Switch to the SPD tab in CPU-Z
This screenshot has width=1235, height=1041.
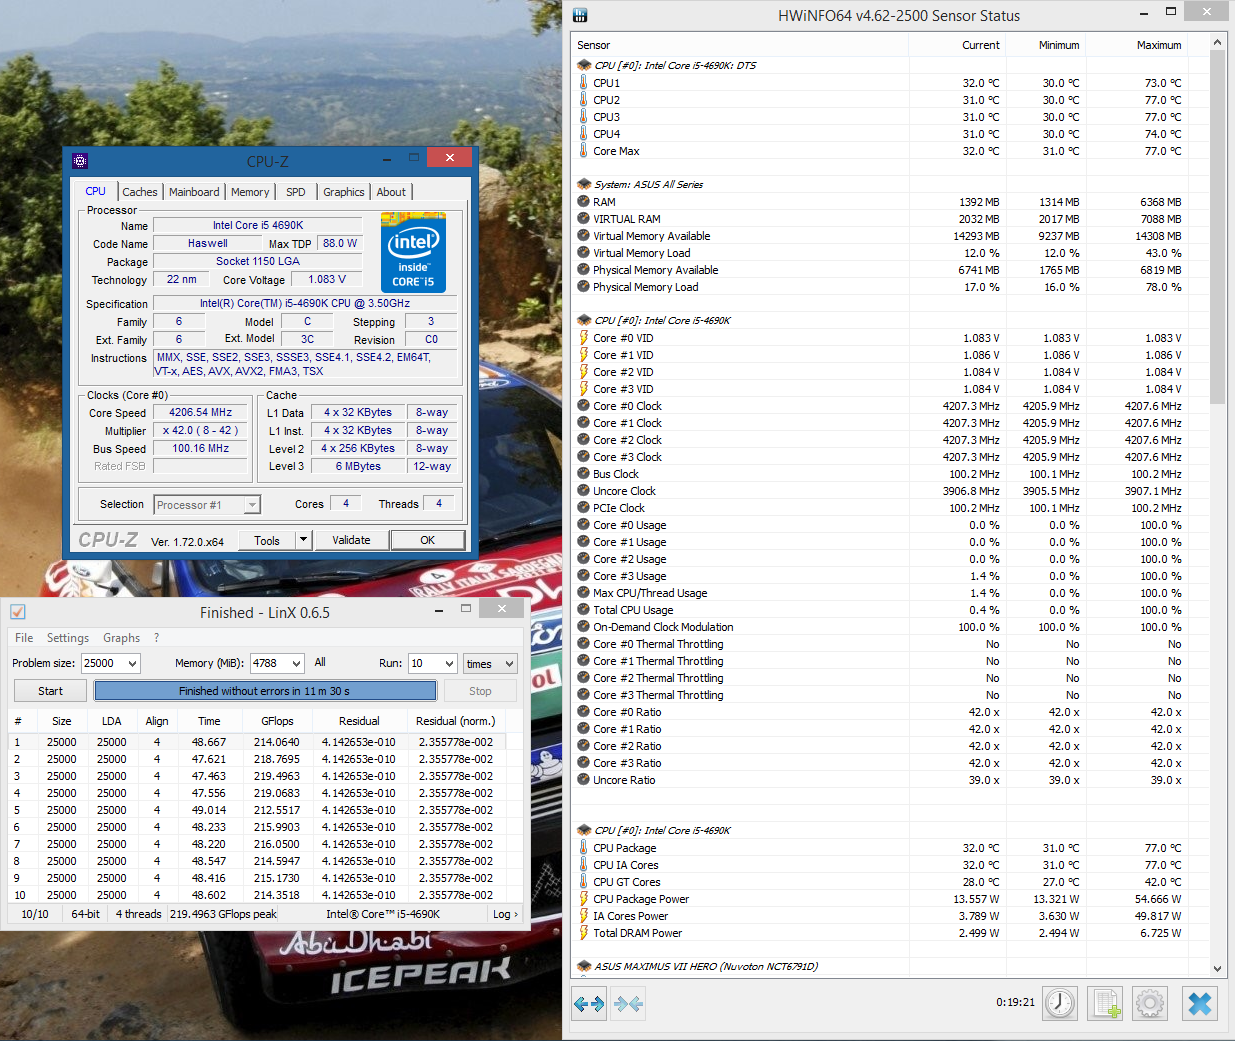pyautogui.click(x=296, y=192)
